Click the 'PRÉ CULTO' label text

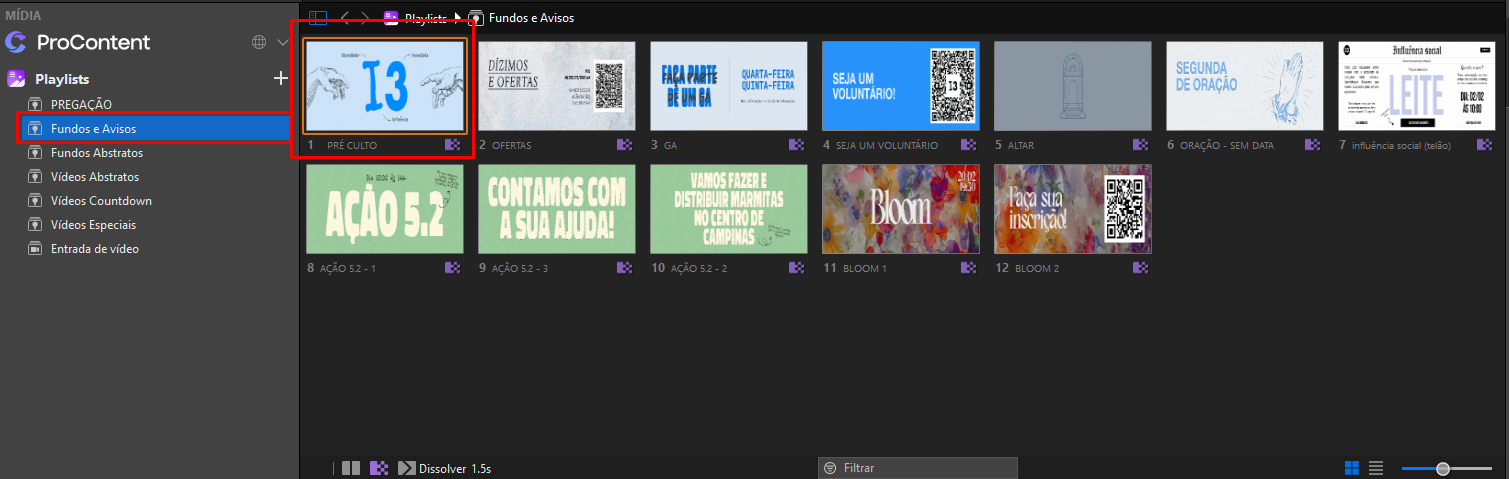coord(352,145)
